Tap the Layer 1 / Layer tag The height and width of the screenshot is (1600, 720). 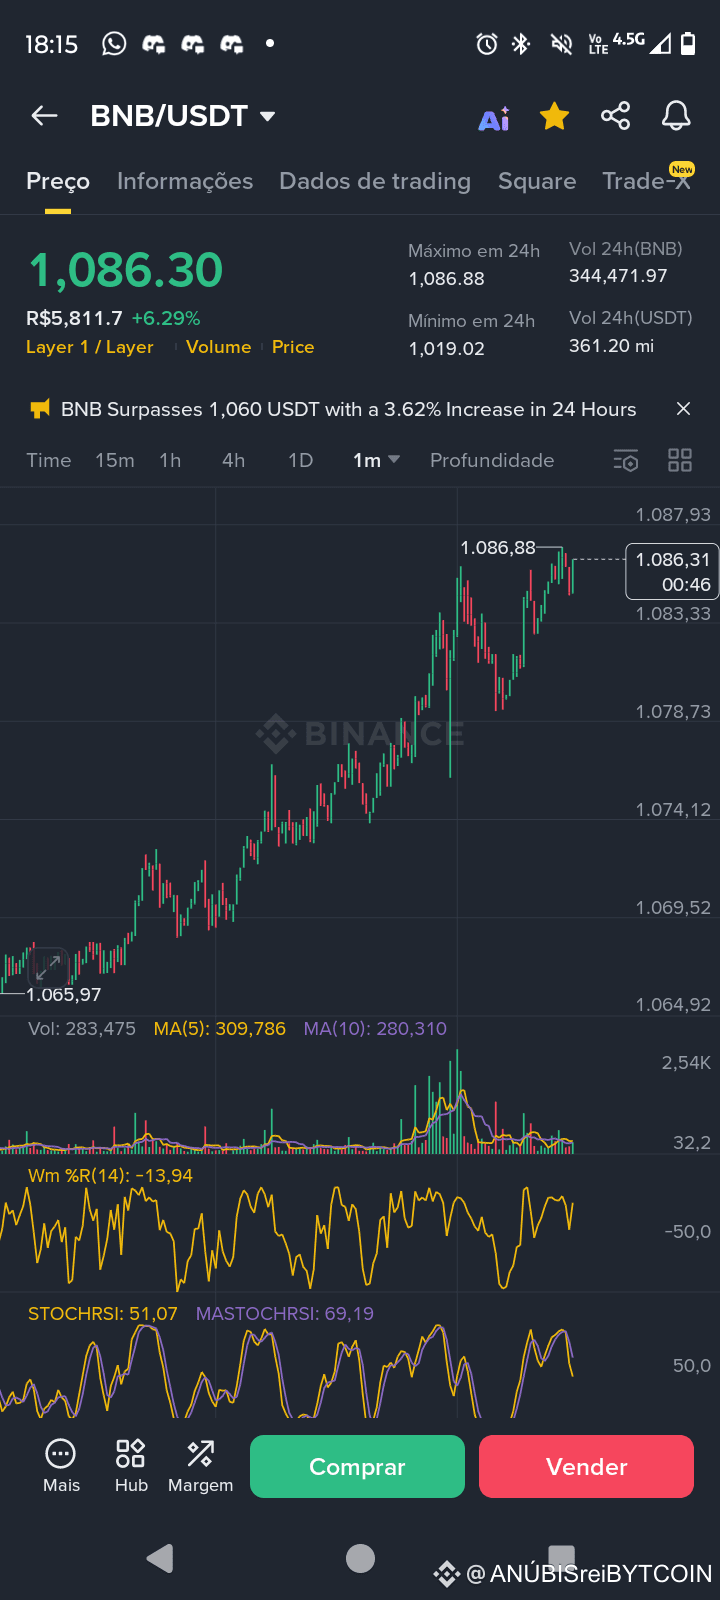coord(90,347)
